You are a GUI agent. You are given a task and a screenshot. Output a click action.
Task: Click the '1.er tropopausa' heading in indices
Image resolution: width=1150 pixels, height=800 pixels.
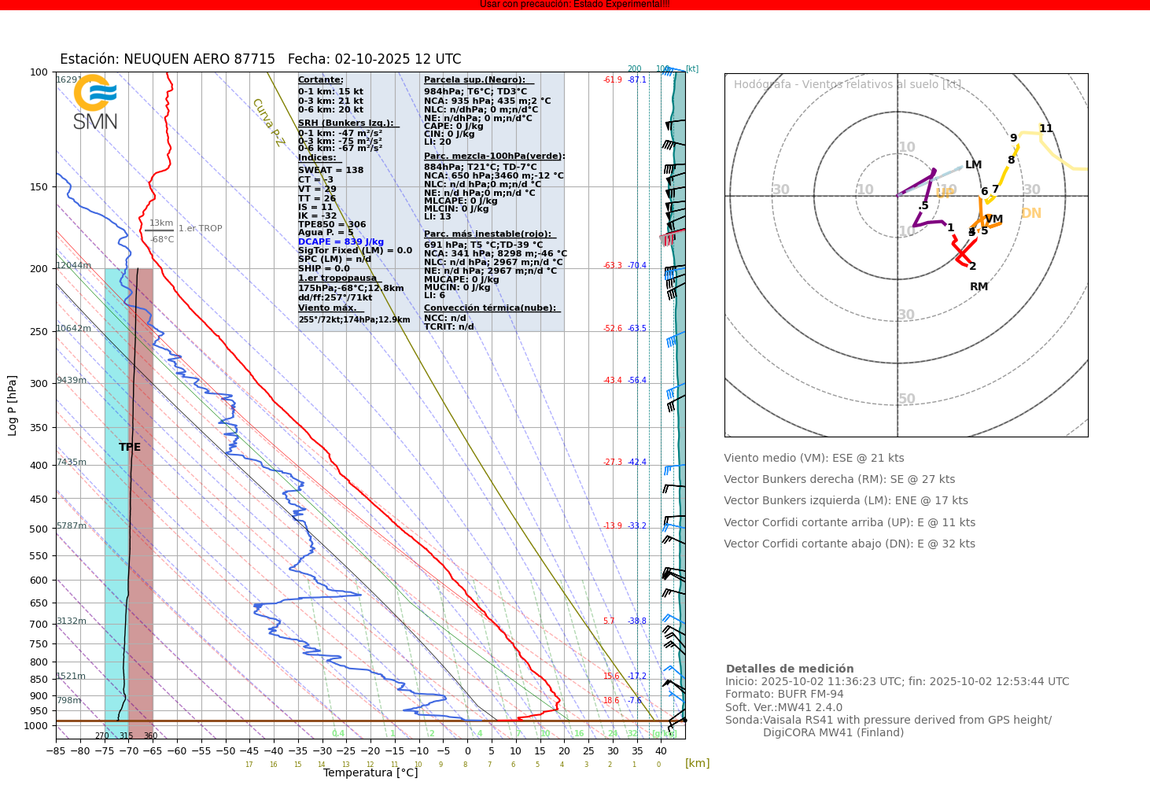point(337,278)
